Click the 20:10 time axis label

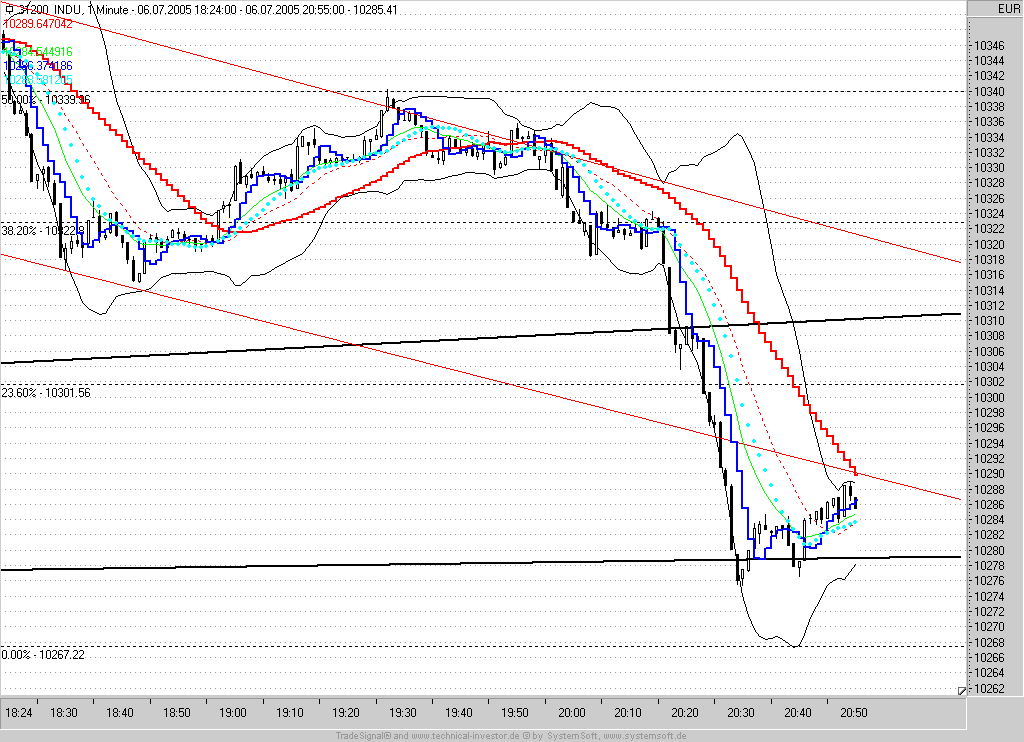click(628, 713)
